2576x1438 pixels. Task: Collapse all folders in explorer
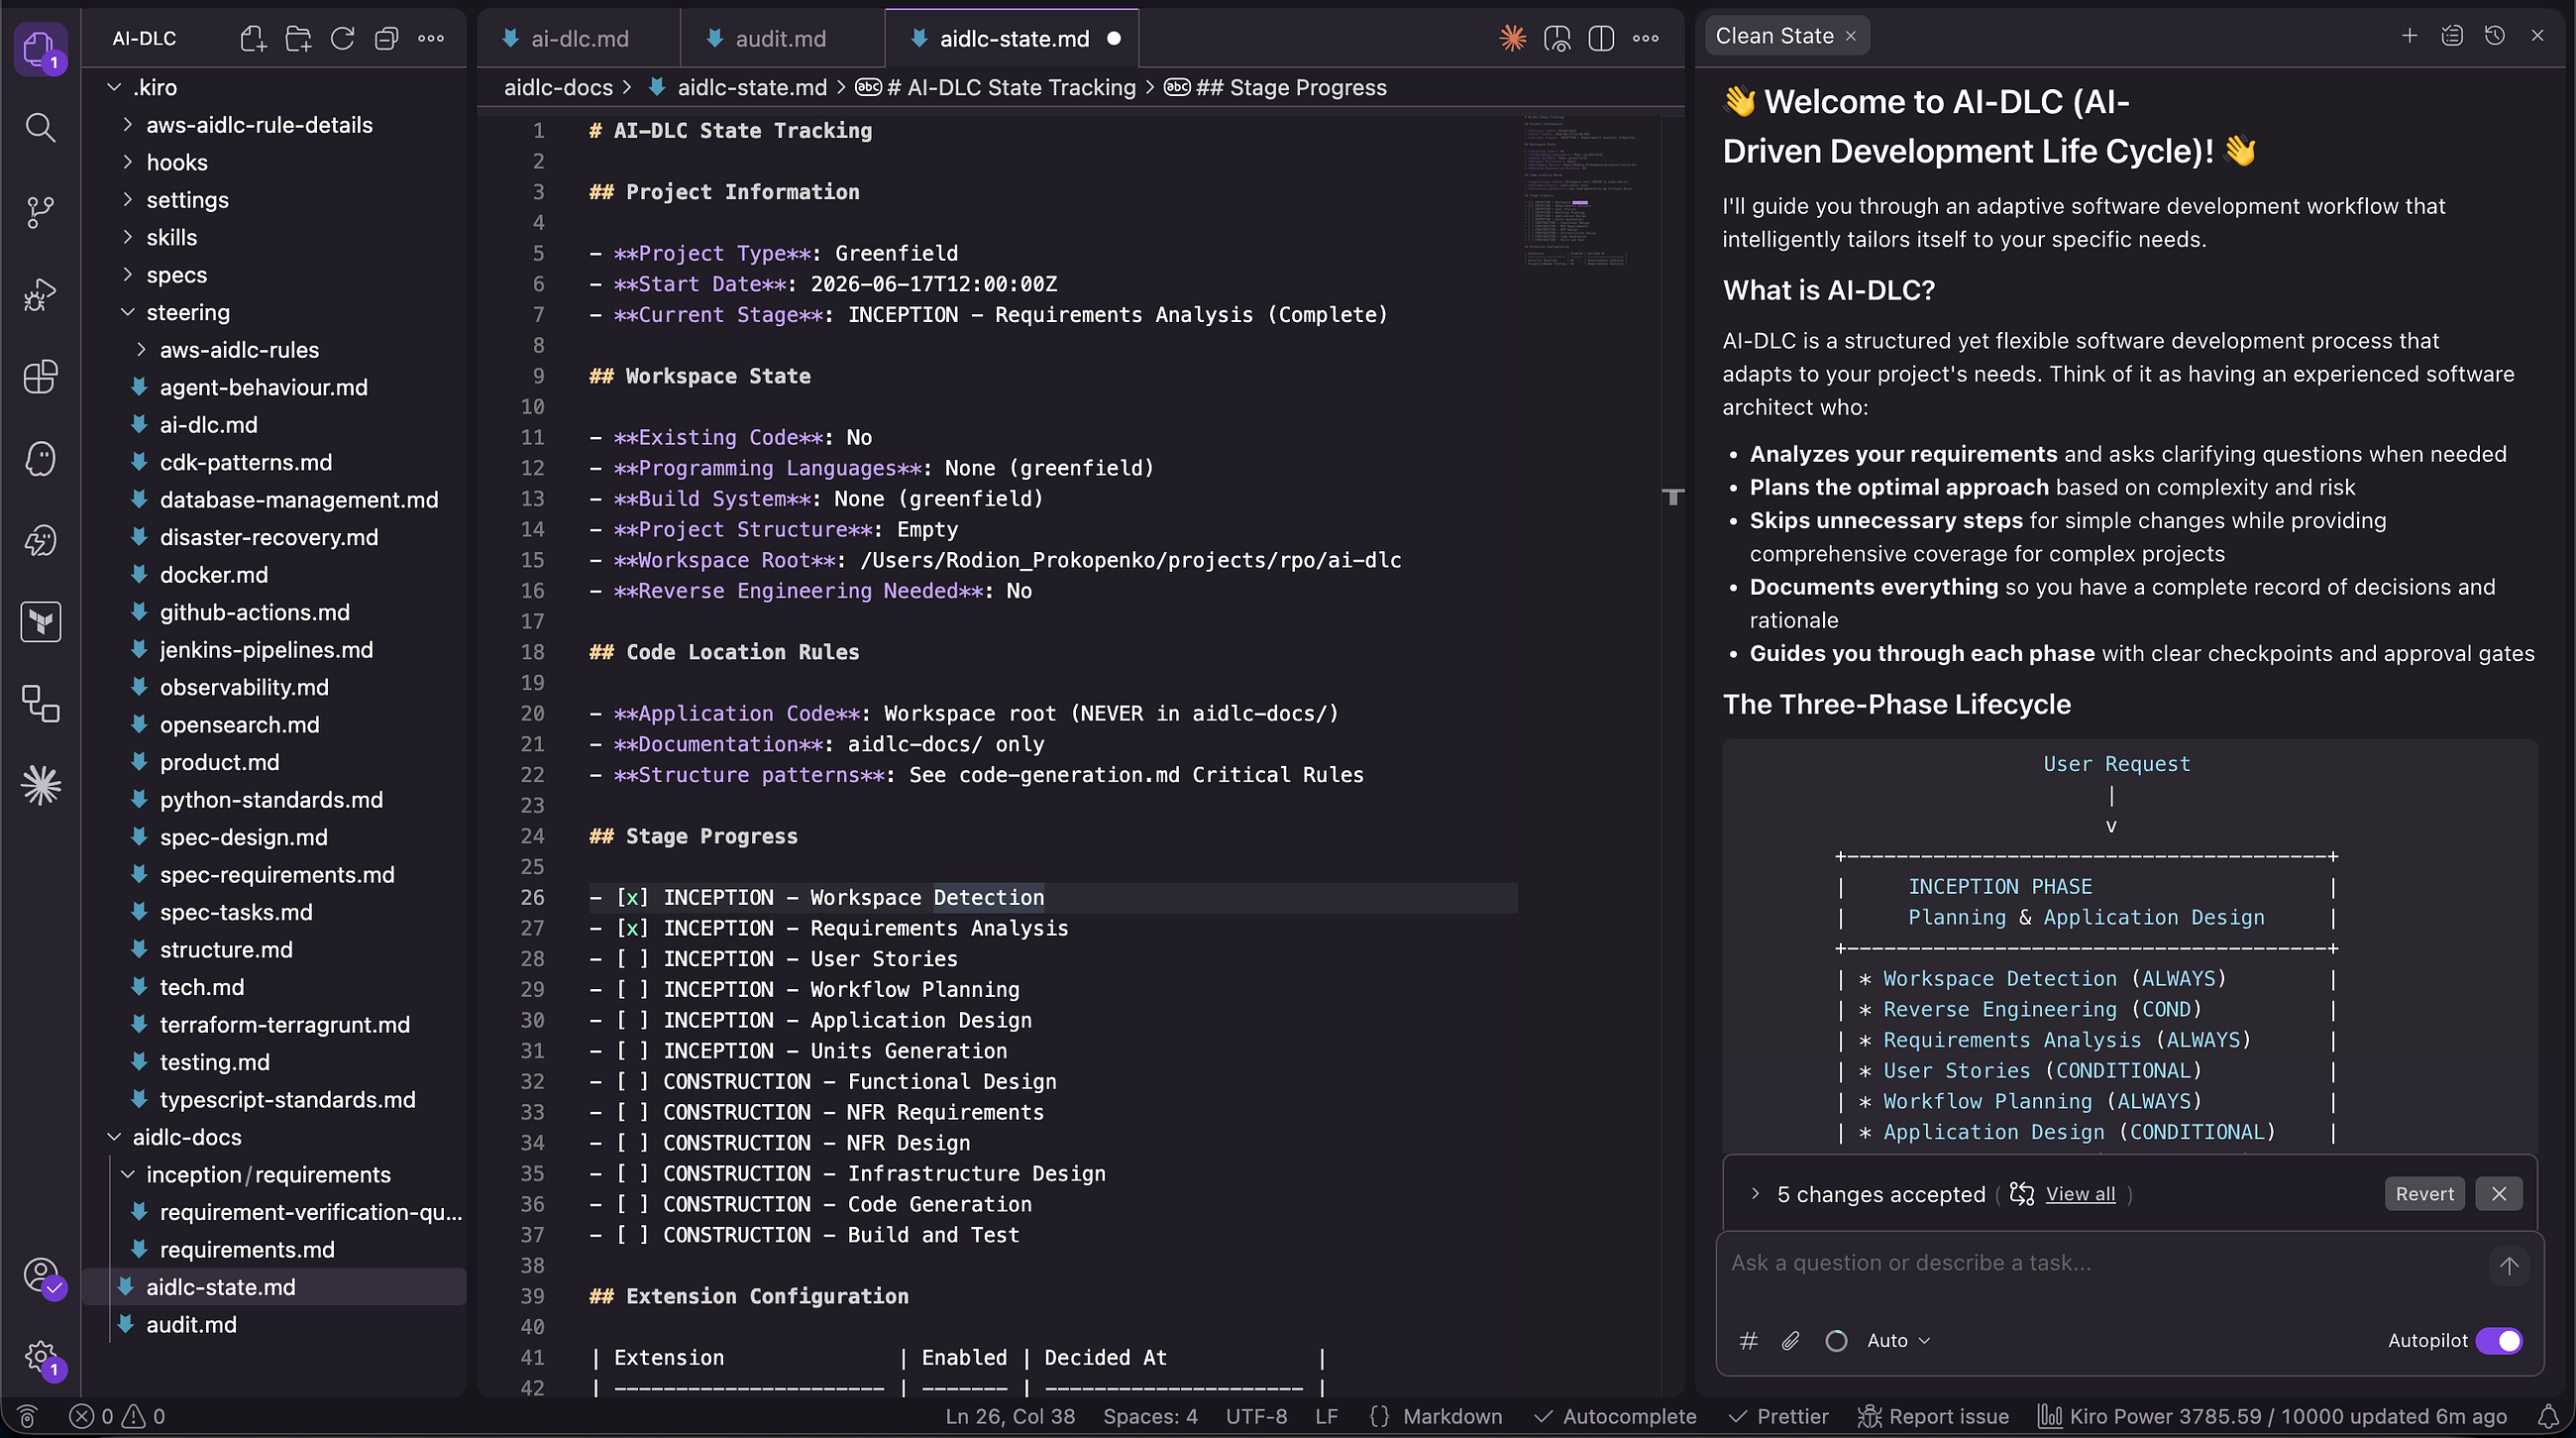tap(386, 39)
